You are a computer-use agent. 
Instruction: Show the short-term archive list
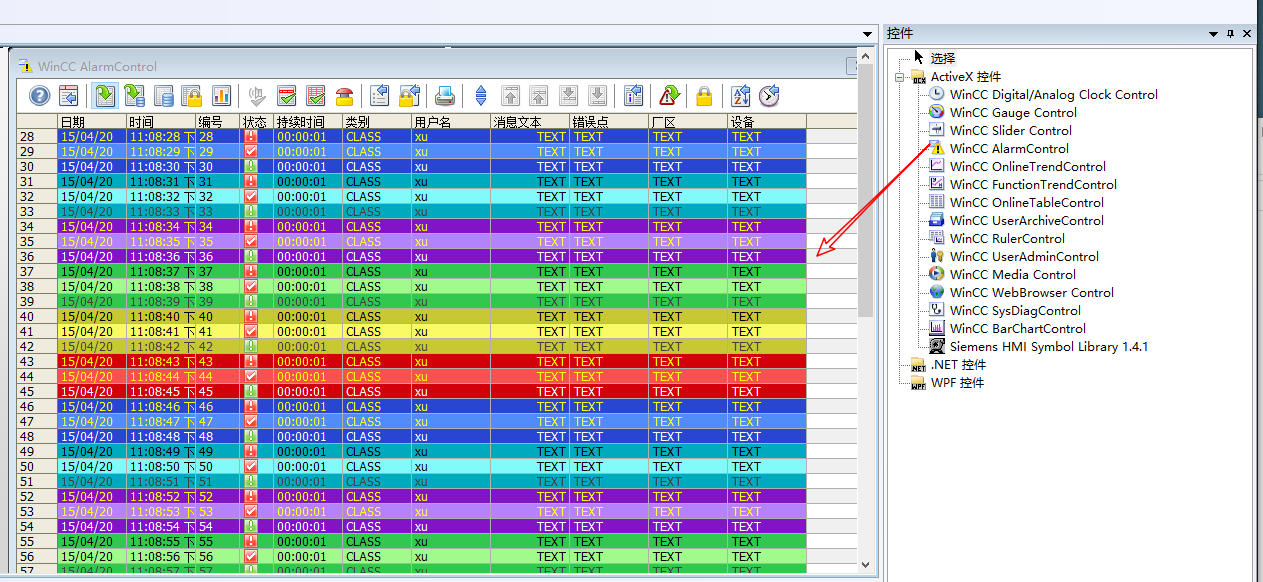pos(134,96)
